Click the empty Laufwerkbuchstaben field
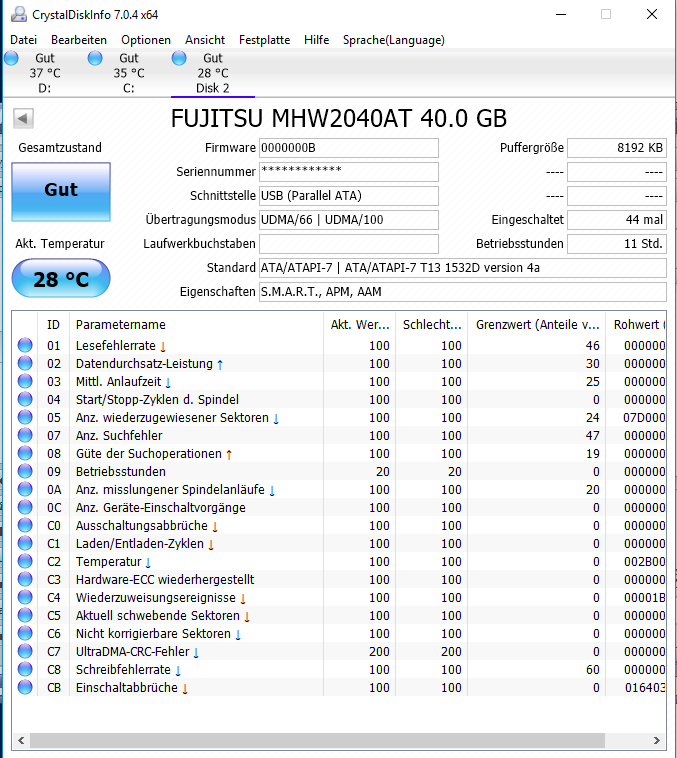This screenshot has width=677, height=758. (349, 244)
